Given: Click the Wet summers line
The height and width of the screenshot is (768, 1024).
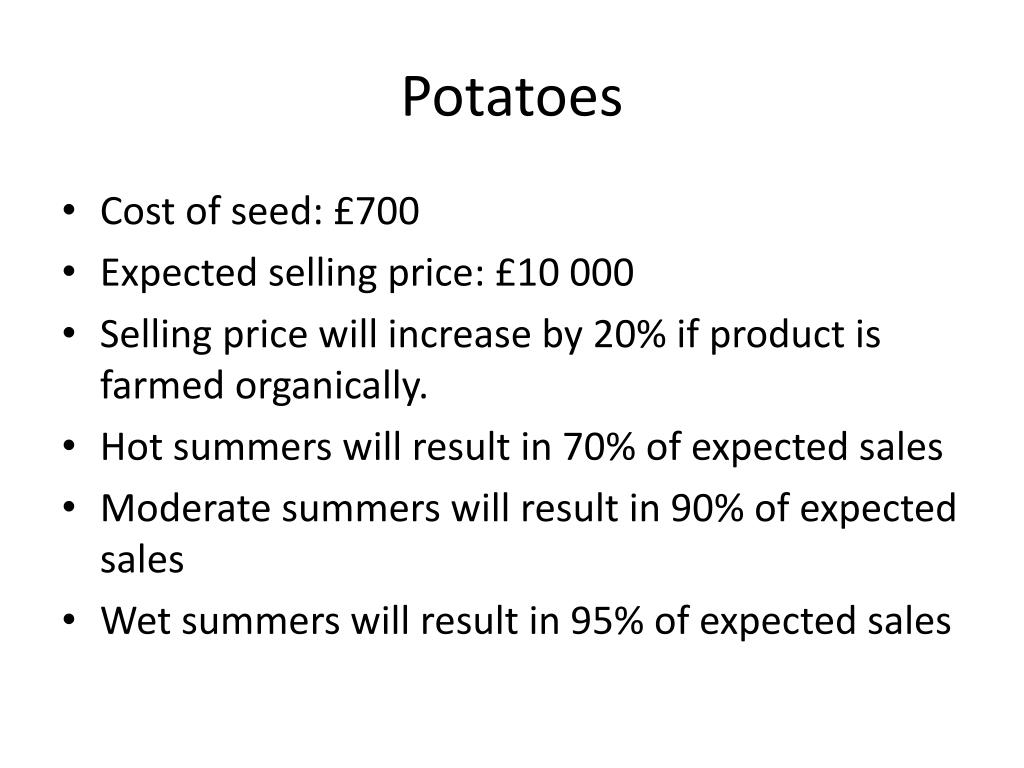Looking at the screenshot, I should click(525, 620).
